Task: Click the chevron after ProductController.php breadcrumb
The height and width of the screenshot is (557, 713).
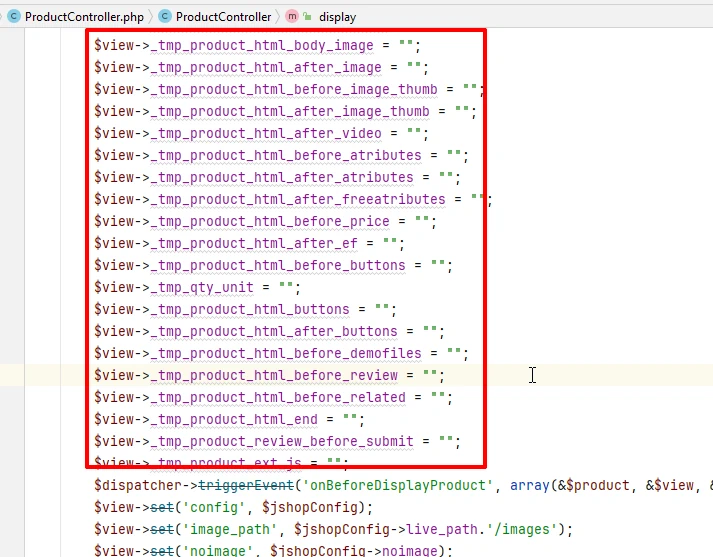Action: (148, 16)
